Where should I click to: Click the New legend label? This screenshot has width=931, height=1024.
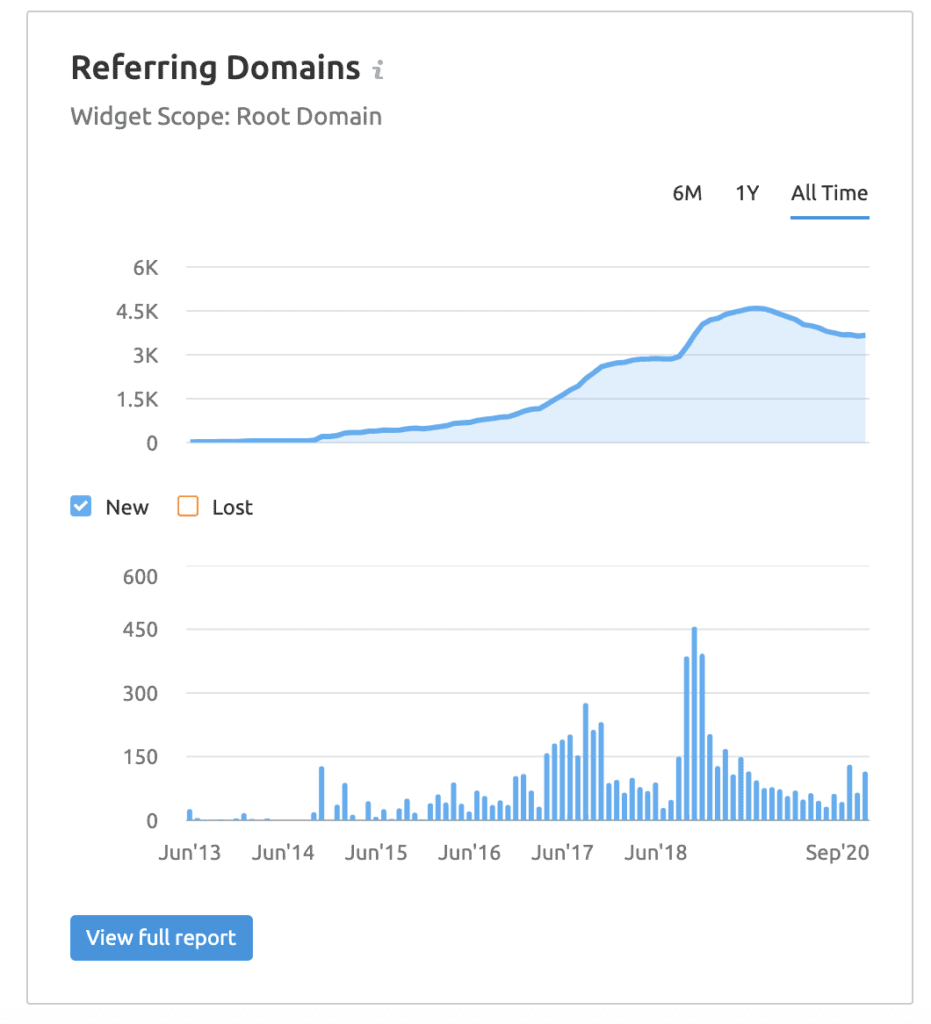[127, 507]
